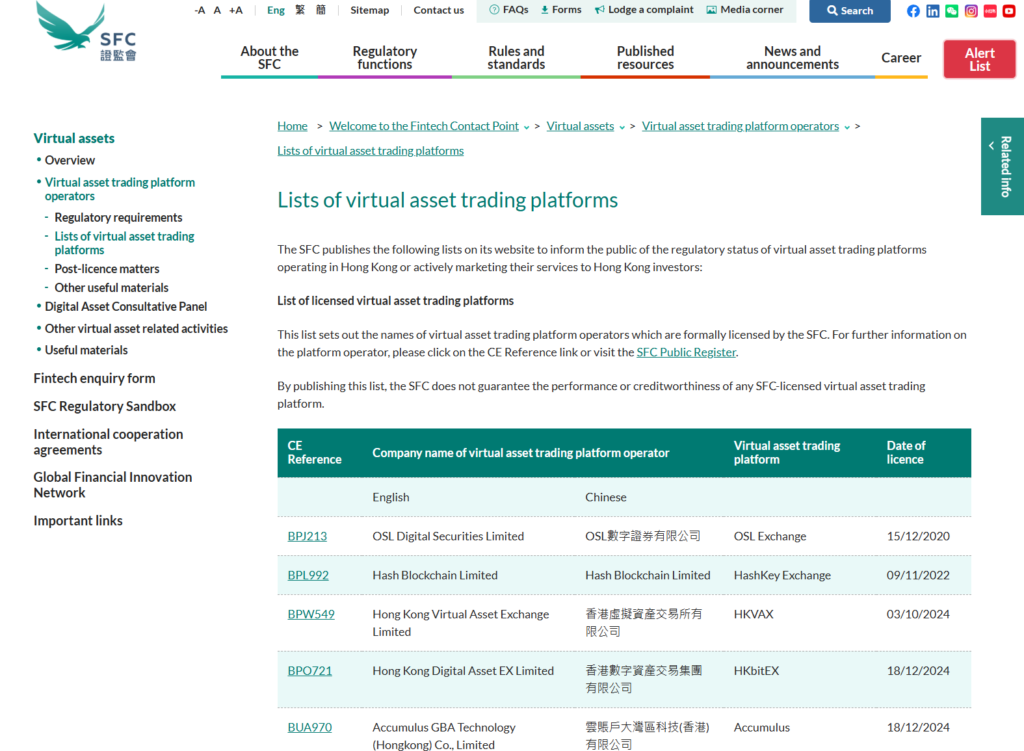The image size is (1024, 751).
Task: Expand the Virtual assets breadcrumb dropdown arrow
Action: tap(622, 127)
